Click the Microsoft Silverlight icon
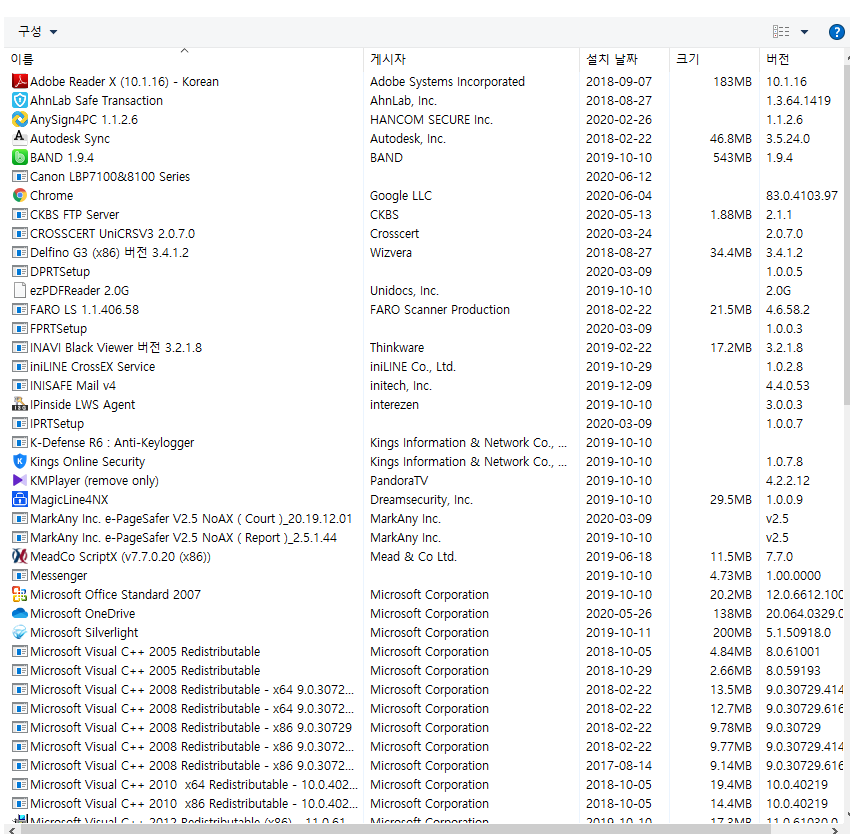850x834 pixels. tap(20, 632)
